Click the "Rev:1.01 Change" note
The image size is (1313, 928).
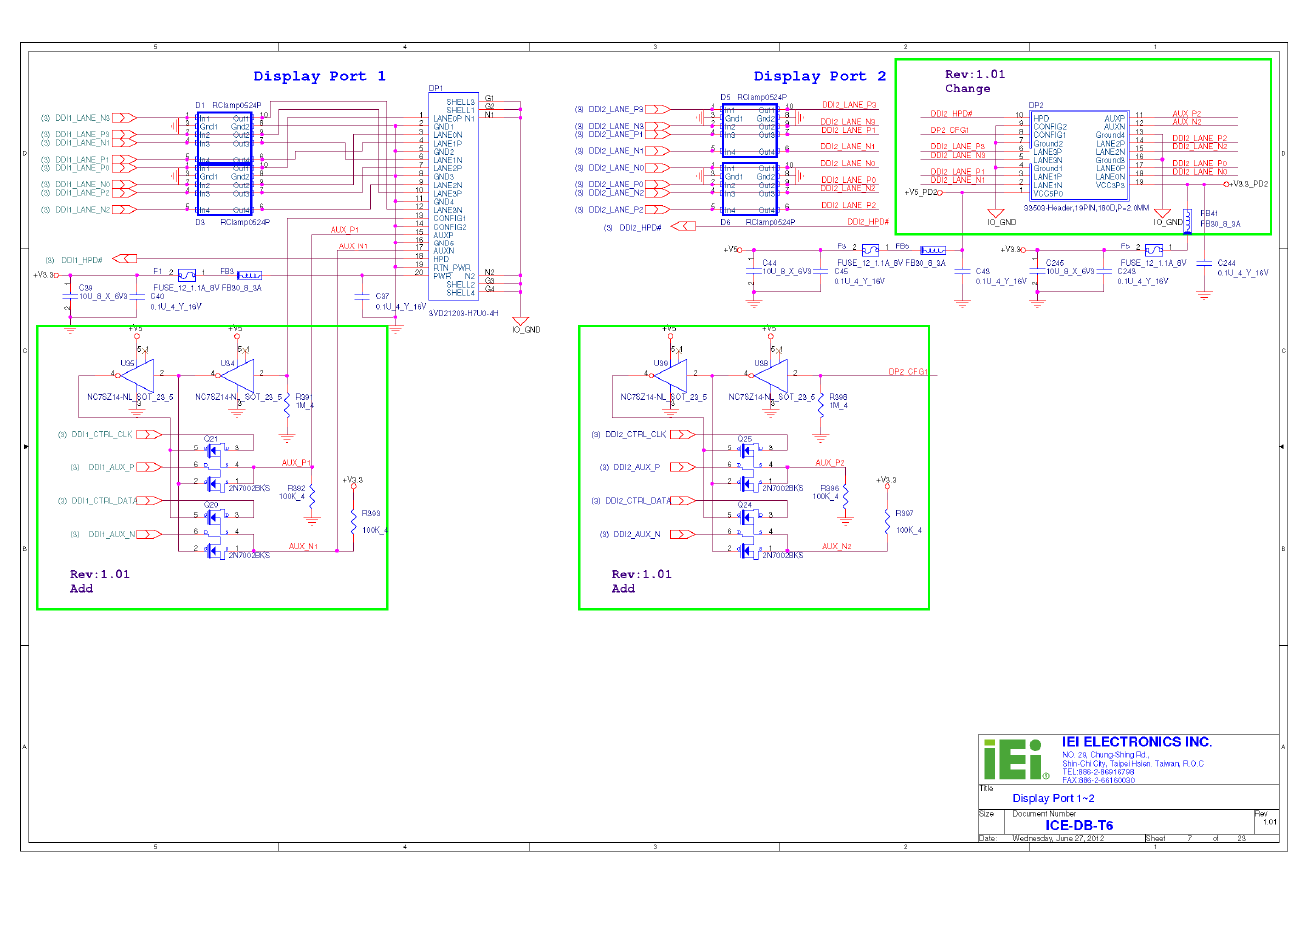click(x=975, y=81)
